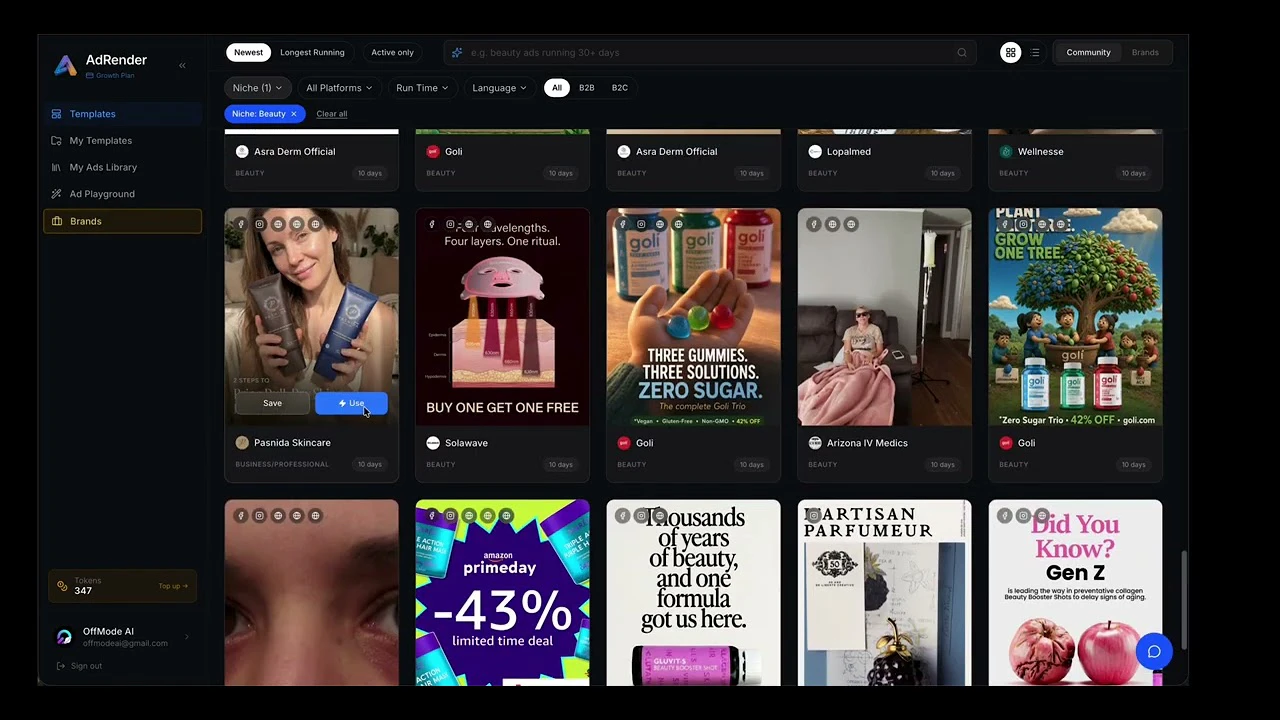Image resolution: width=1280 pixels, height=720 pixels.
Task: Expand account menu chevron beside OffMode AI
Action: pyautogui.click(x=186, y=637)
